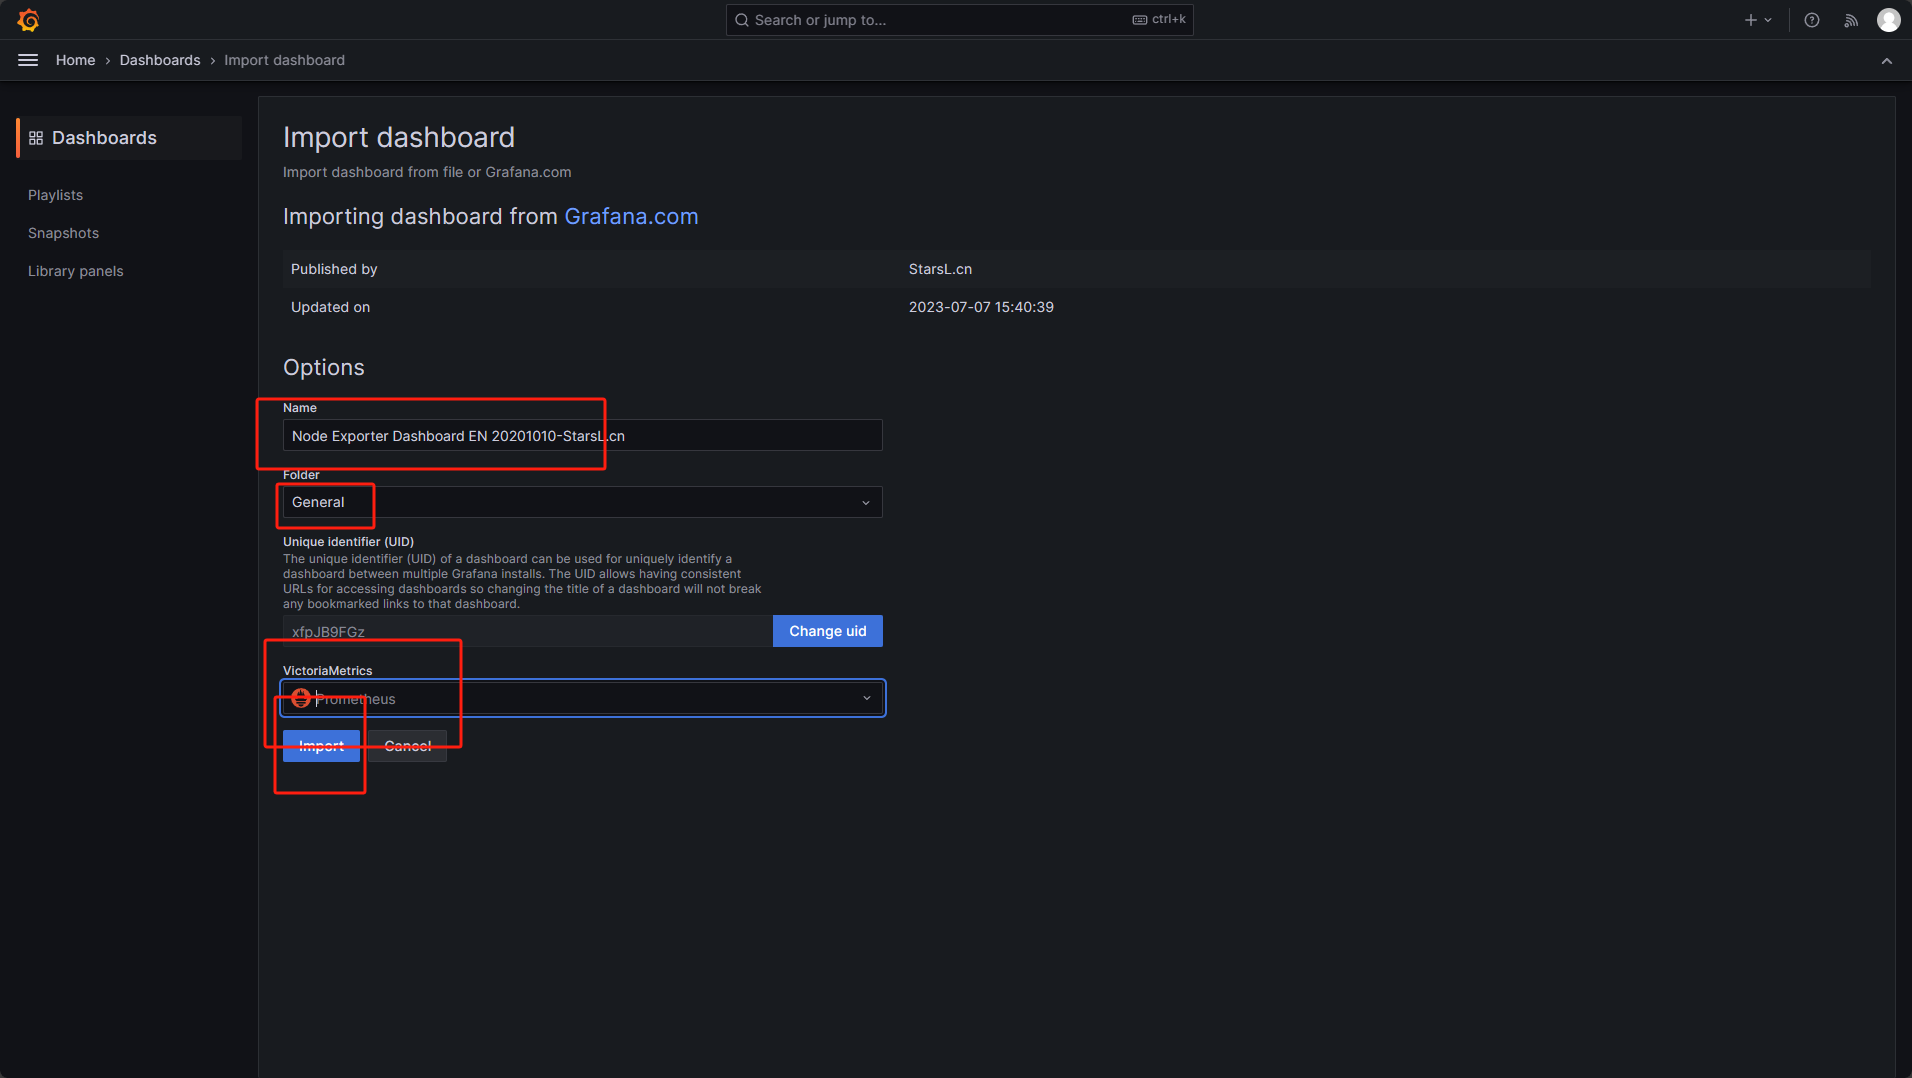The image size is (1912, 1078).
Task: Click the Updated on label
Action: coord(330,307)
